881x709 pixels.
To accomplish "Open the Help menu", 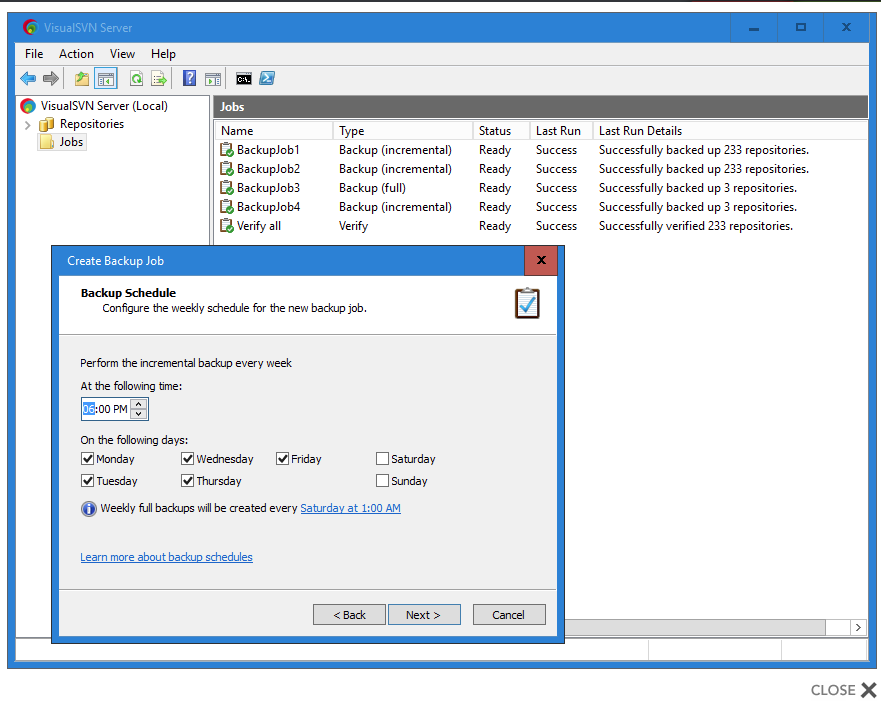I will 164,54.
